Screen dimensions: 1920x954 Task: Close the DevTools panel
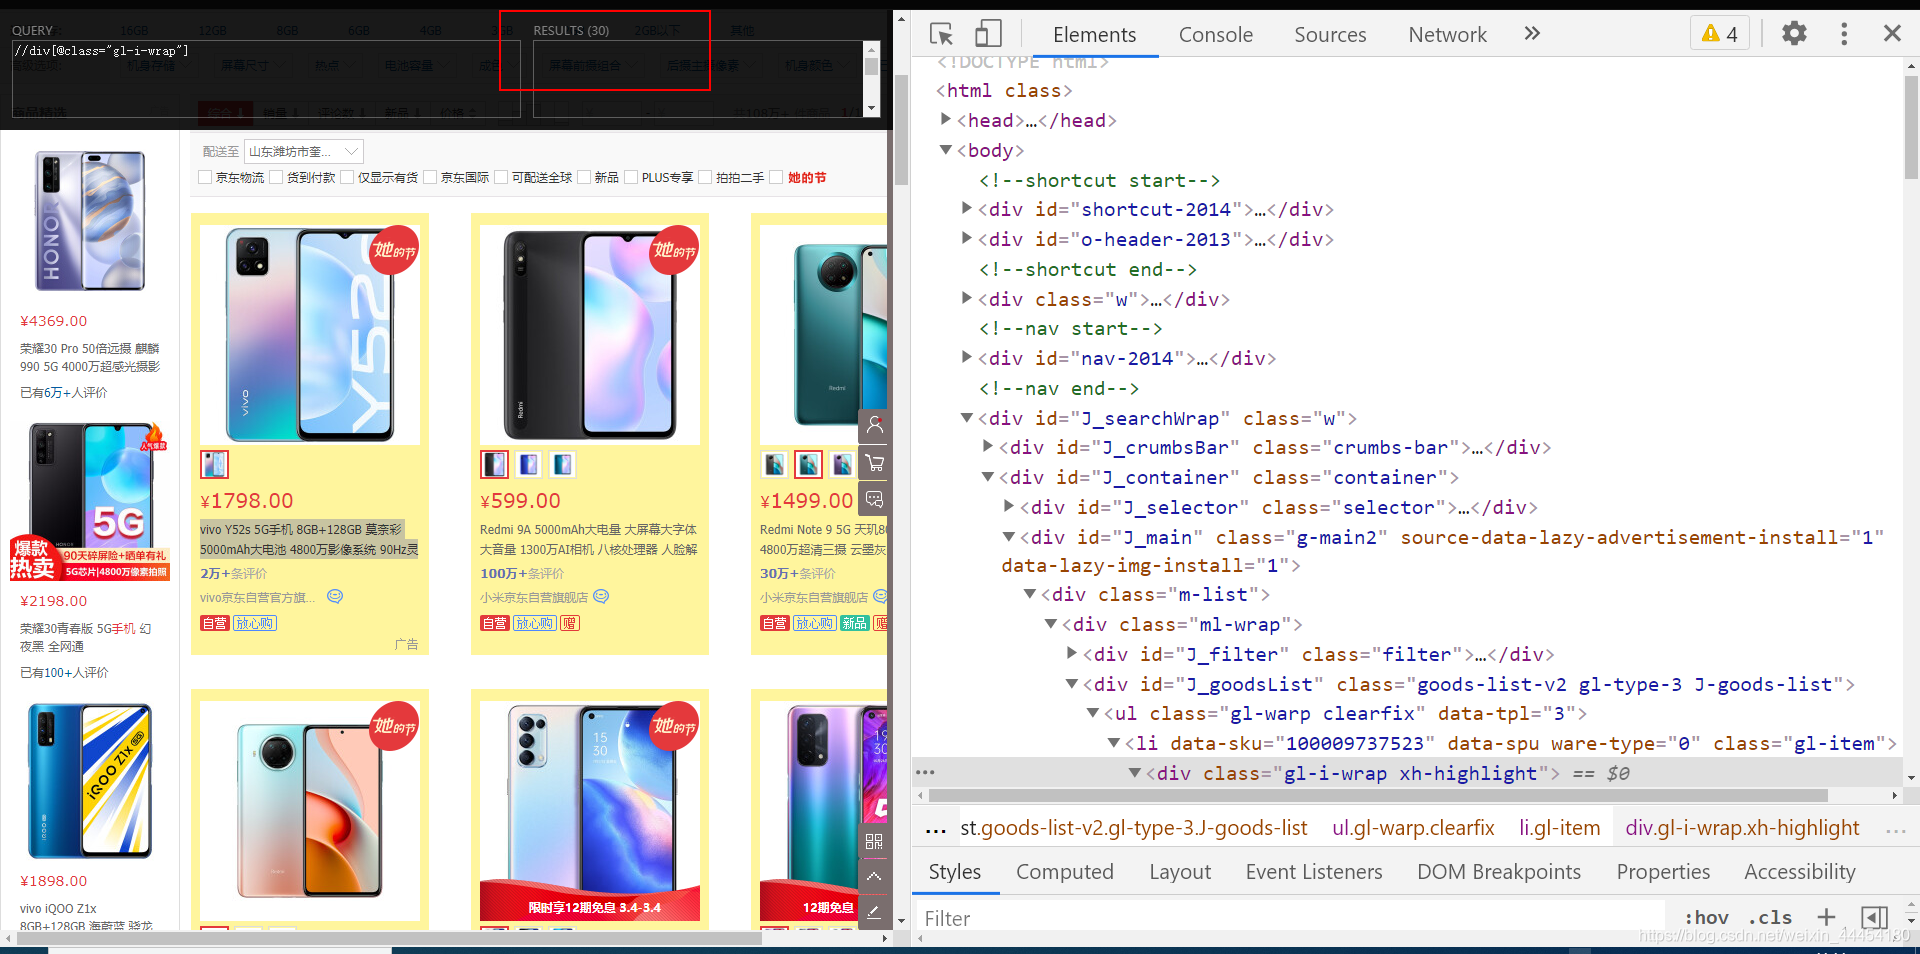pyautogui.click(x=1892, y=33)
